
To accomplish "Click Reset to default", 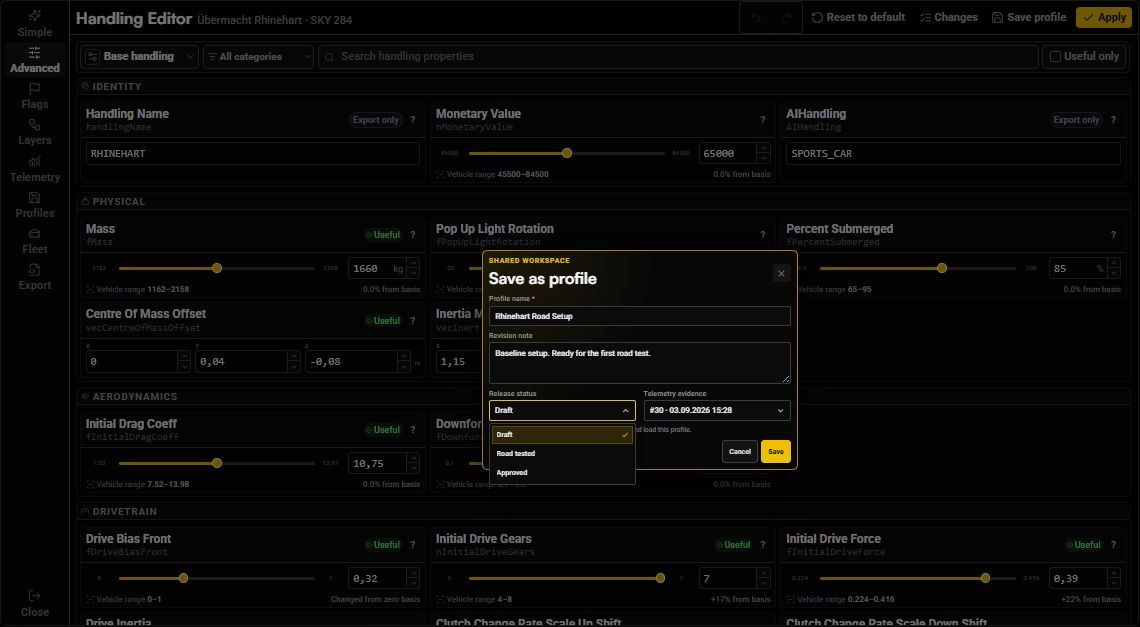I will point(859,17).
